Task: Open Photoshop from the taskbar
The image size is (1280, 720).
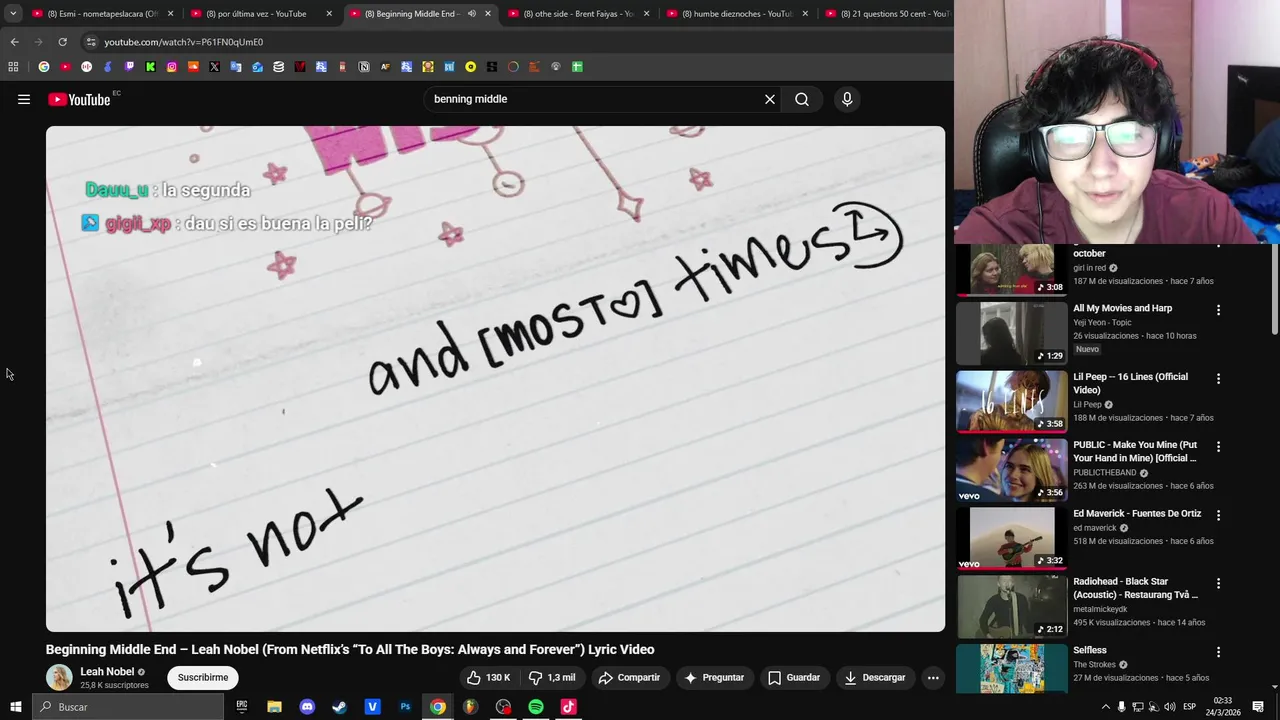Action: [405, 707]
